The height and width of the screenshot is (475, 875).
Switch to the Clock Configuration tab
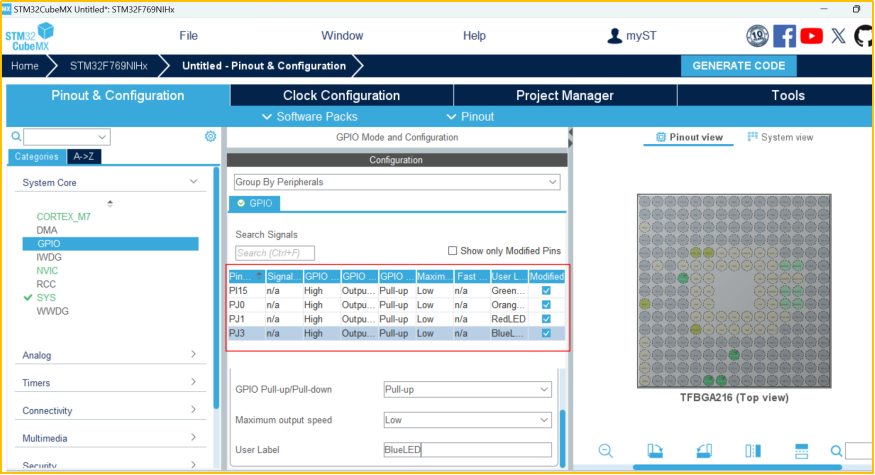pos(341,96)
